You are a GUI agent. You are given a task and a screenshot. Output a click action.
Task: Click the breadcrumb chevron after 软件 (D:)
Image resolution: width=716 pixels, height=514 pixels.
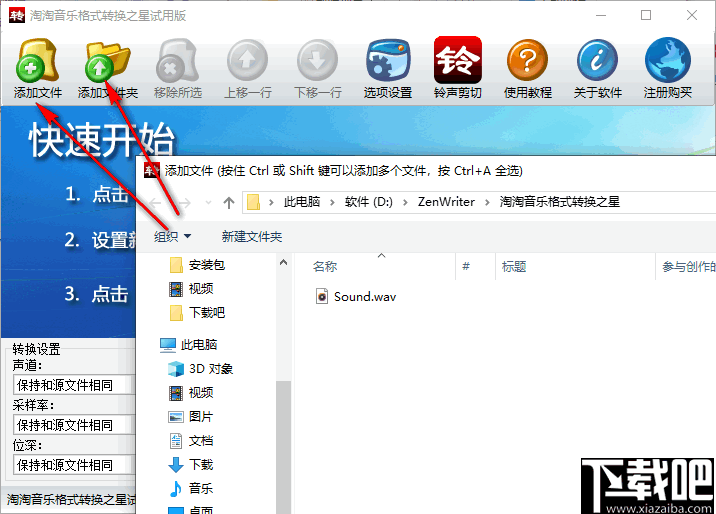click(x=405, y=202)
